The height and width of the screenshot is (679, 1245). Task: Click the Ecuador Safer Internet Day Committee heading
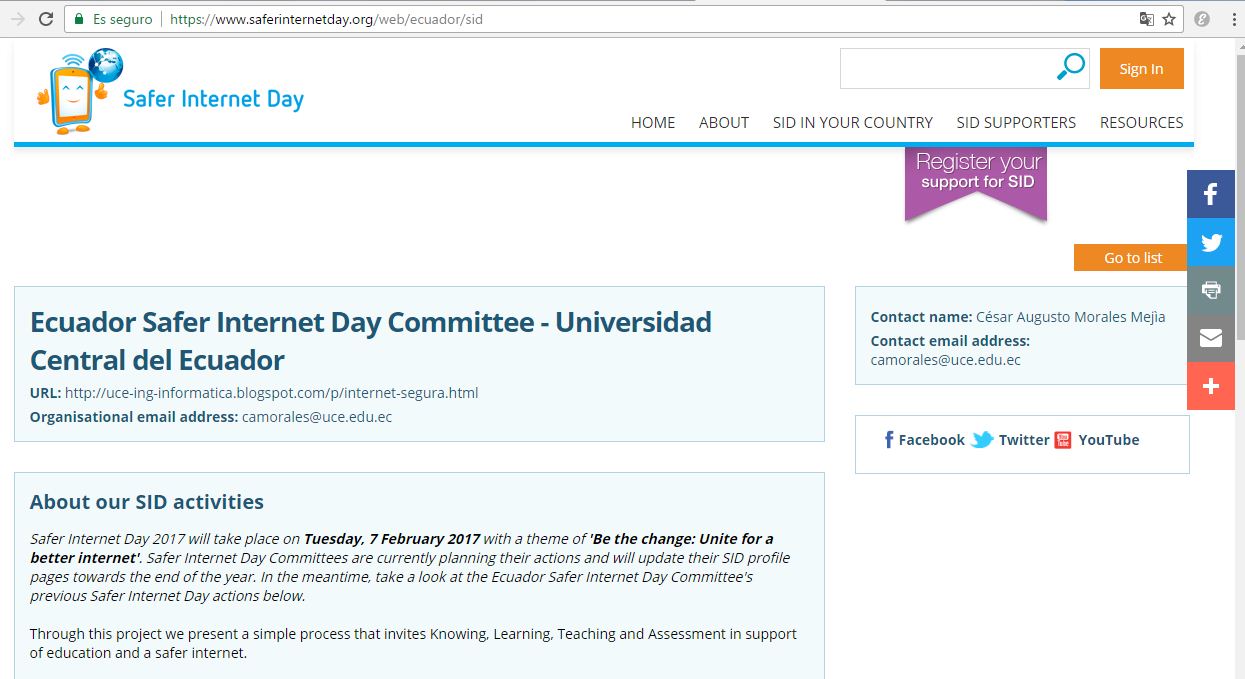[371, 341]
